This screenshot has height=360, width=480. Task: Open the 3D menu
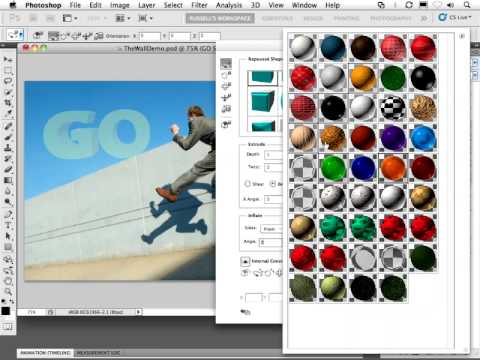tap(255, 5)
